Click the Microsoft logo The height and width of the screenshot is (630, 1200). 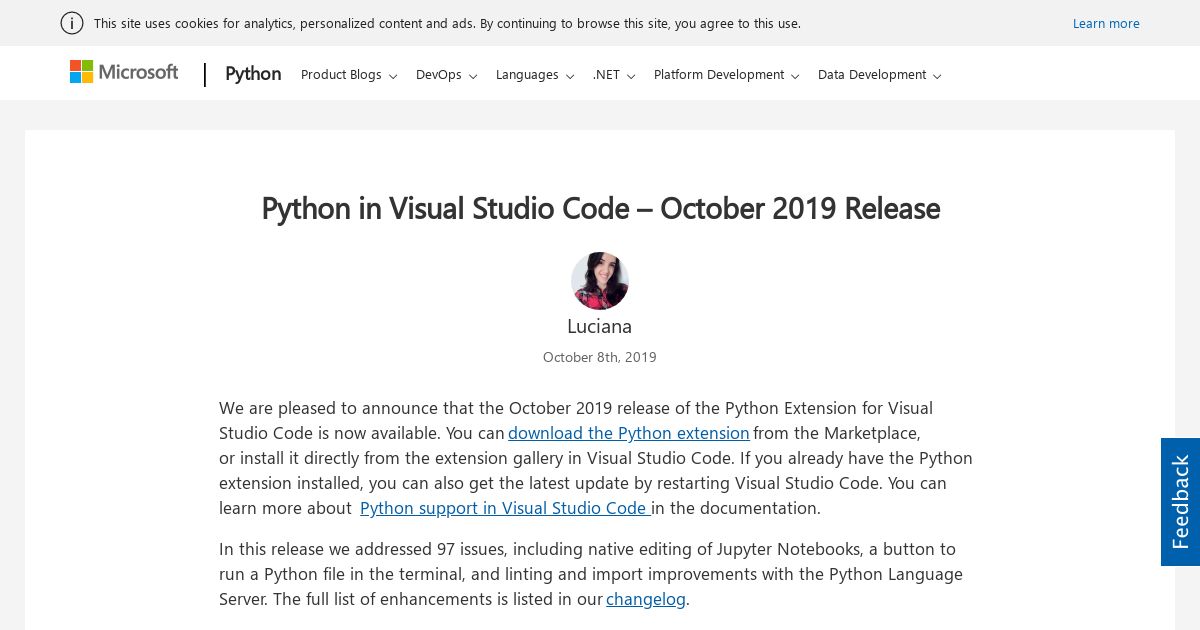[x=124, y=72]
